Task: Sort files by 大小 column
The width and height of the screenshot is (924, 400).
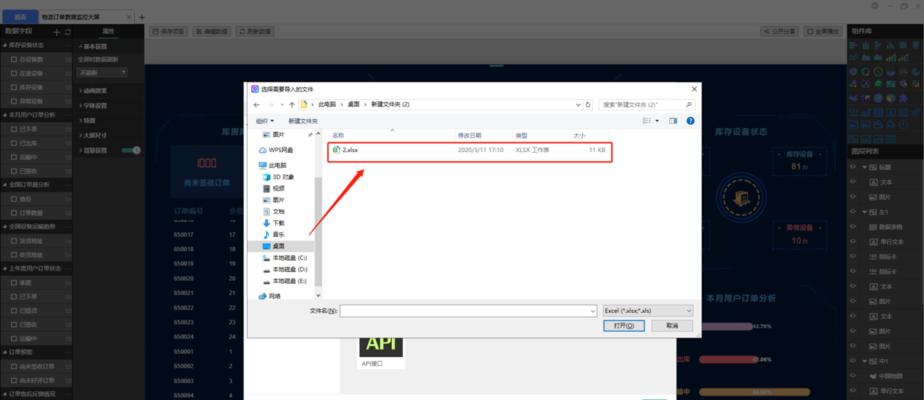Action: coord(579,135)
